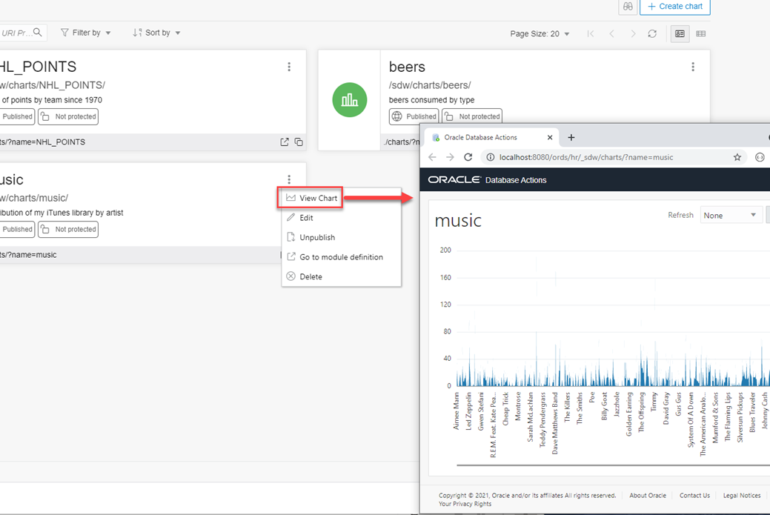Select Go to module definition

coord(341,257)
